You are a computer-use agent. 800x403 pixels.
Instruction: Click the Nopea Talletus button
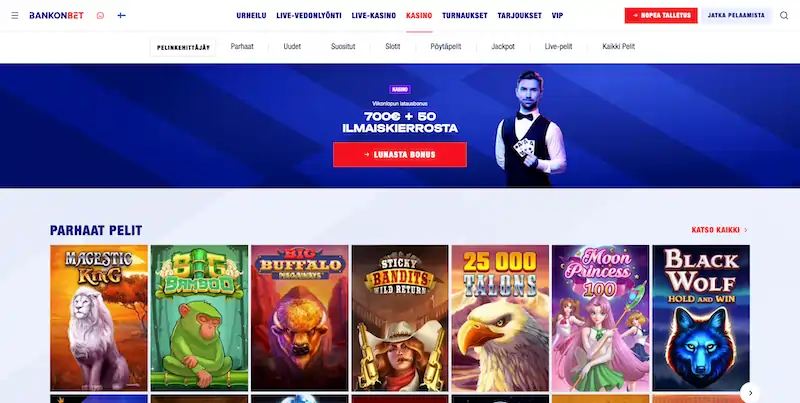point(661,15)
